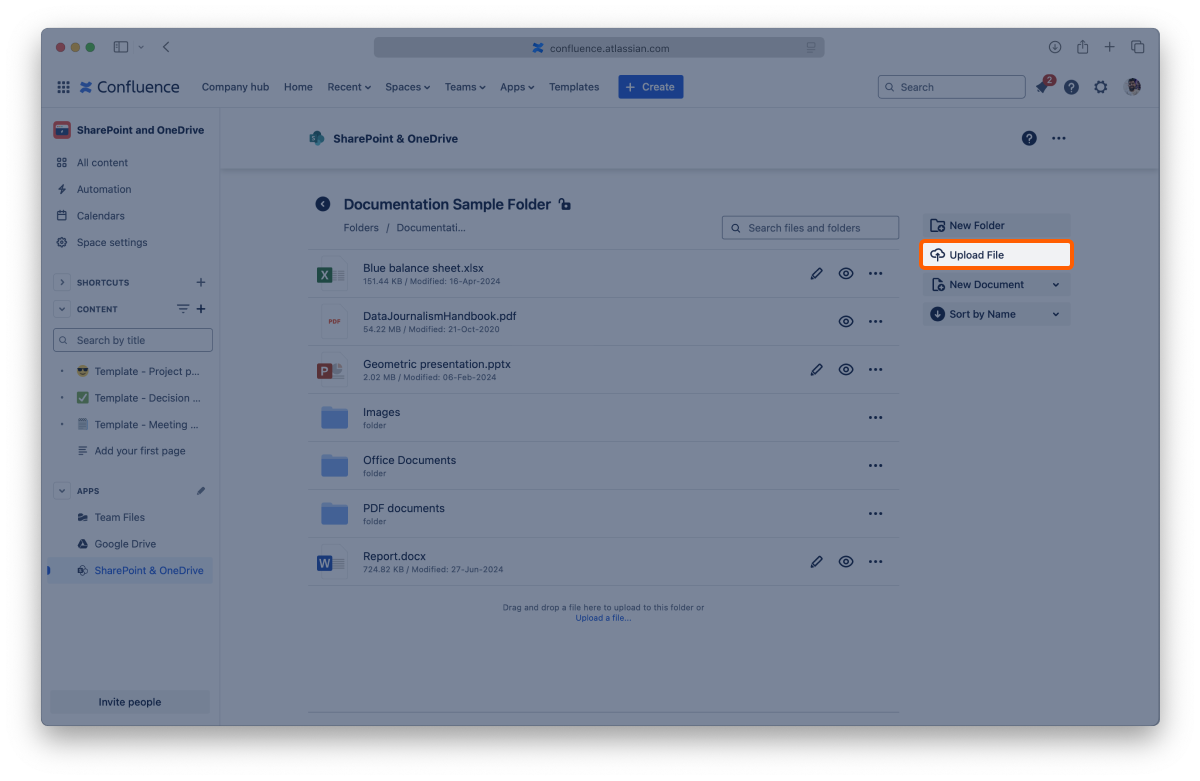The height and width of the screenshot is (781, 1200).
Task: Click the back arrow beside Documentation Sample Folder
Action: 323,204
